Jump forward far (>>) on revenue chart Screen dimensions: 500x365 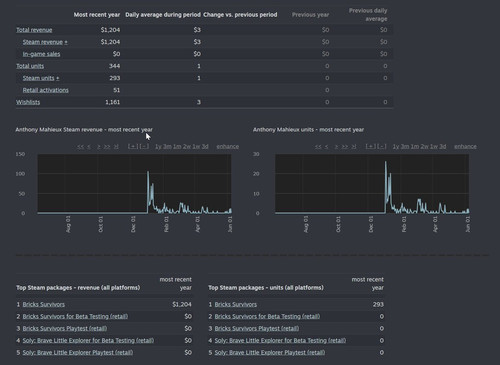point(107,147)
